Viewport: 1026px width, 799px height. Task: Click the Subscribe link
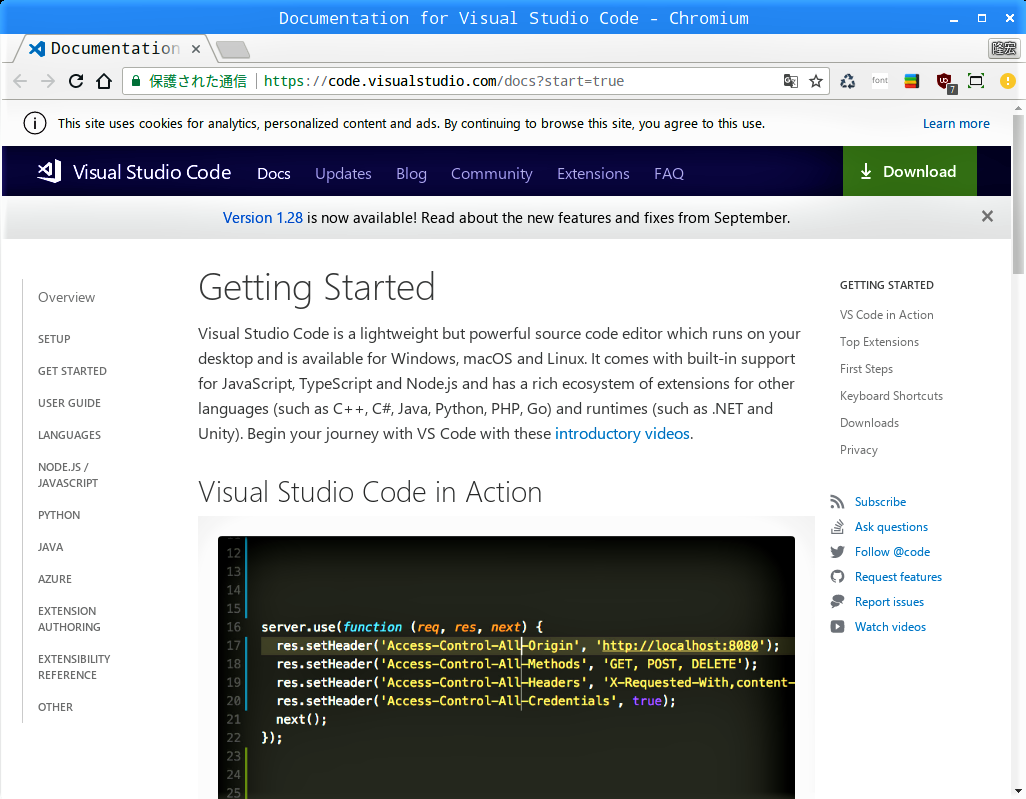click(x=880, y=502)
